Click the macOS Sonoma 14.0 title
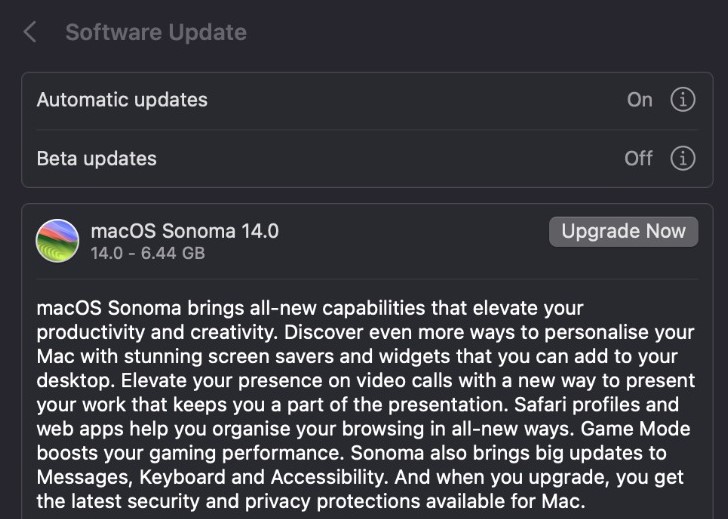 (x=184, y=231)
